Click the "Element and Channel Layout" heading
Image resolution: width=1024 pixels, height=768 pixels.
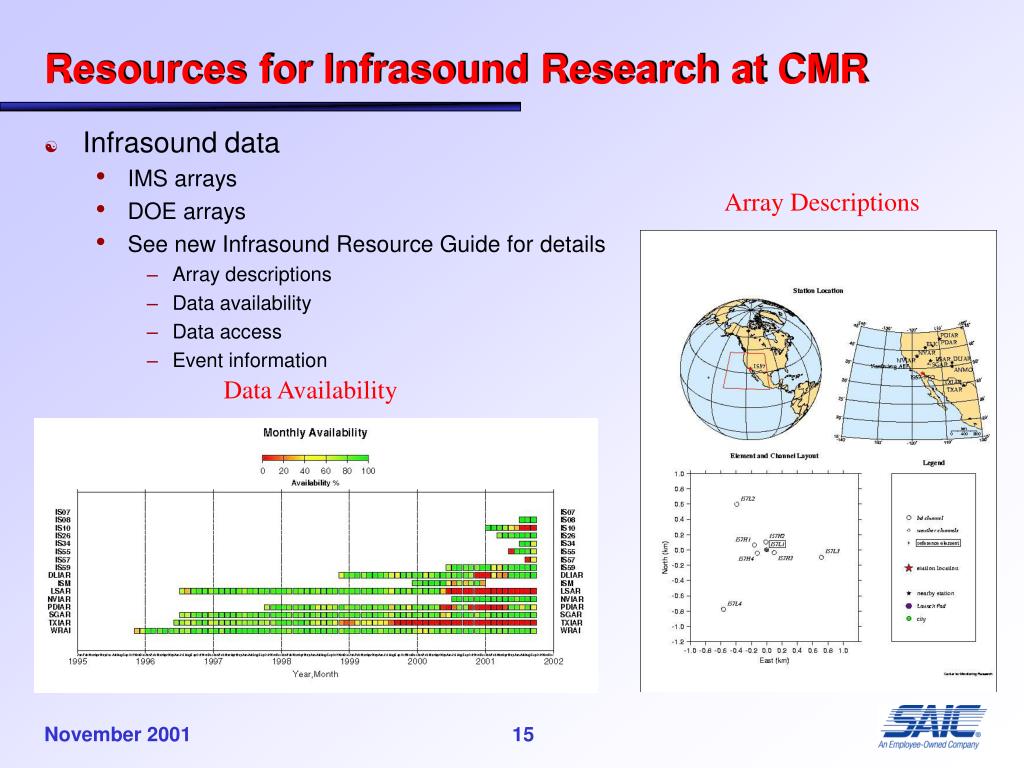tap(774, 456)
